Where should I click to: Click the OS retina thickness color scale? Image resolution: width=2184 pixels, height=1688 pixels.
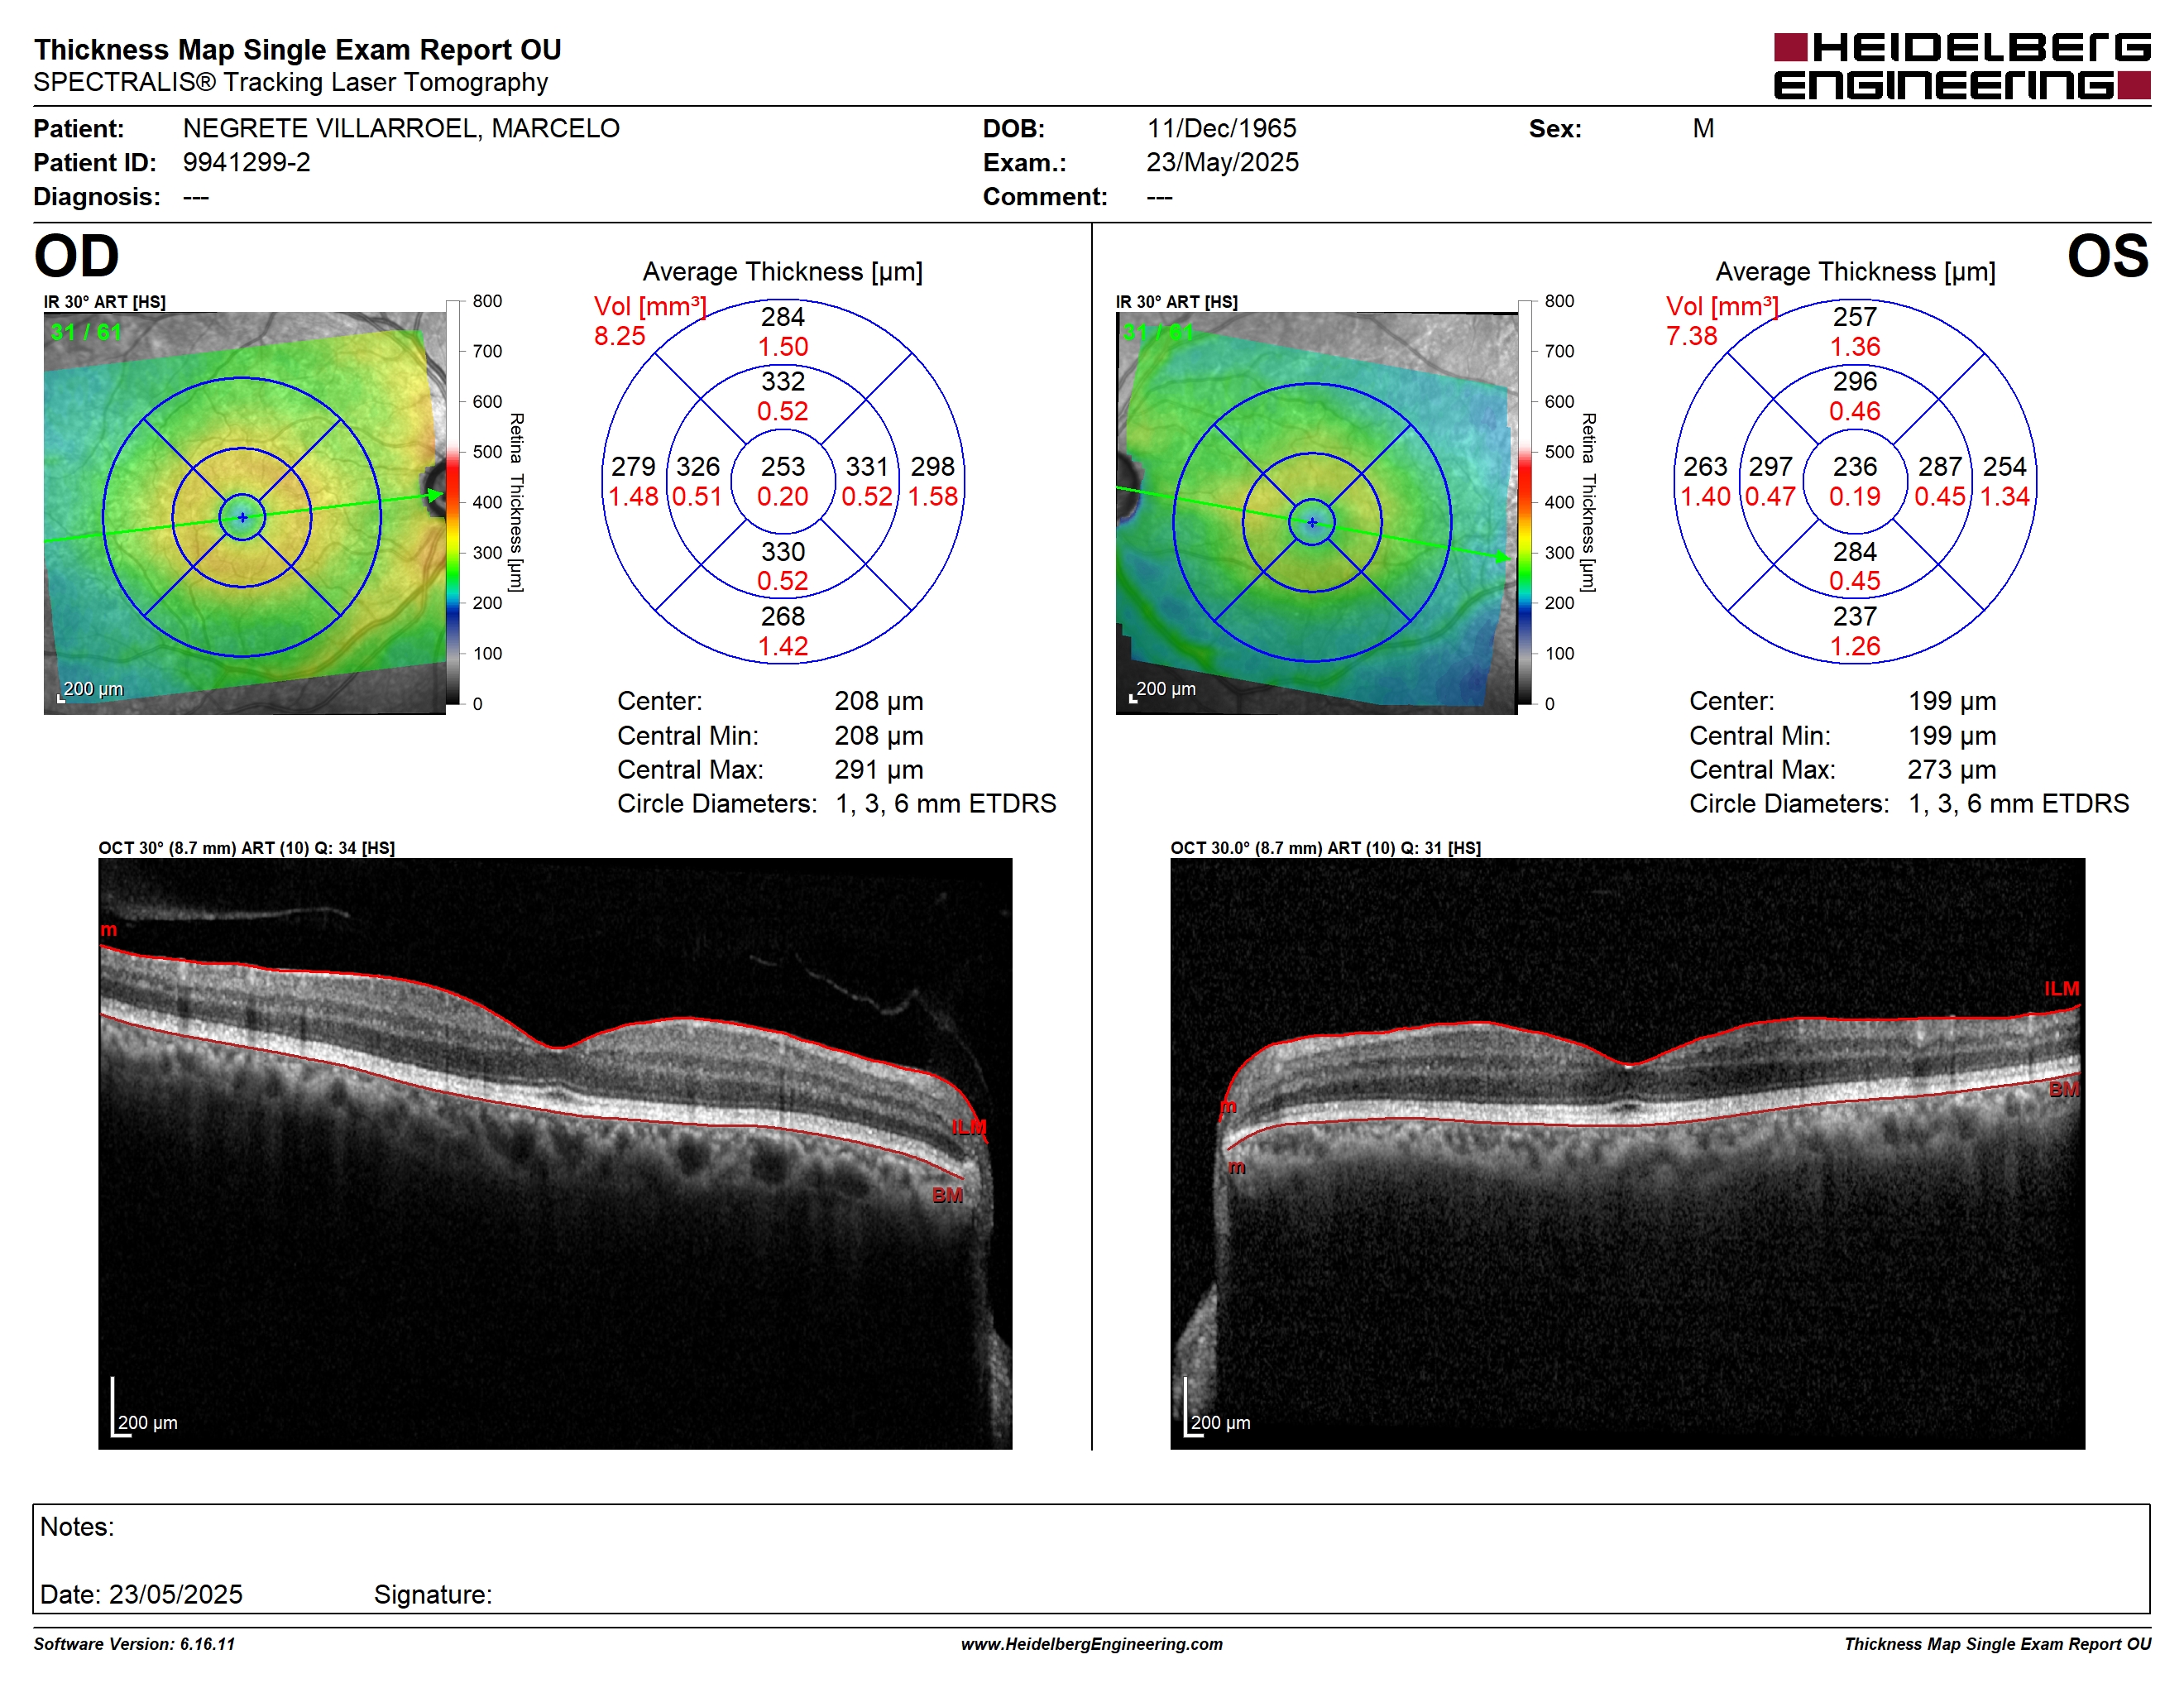[1525, 502]
